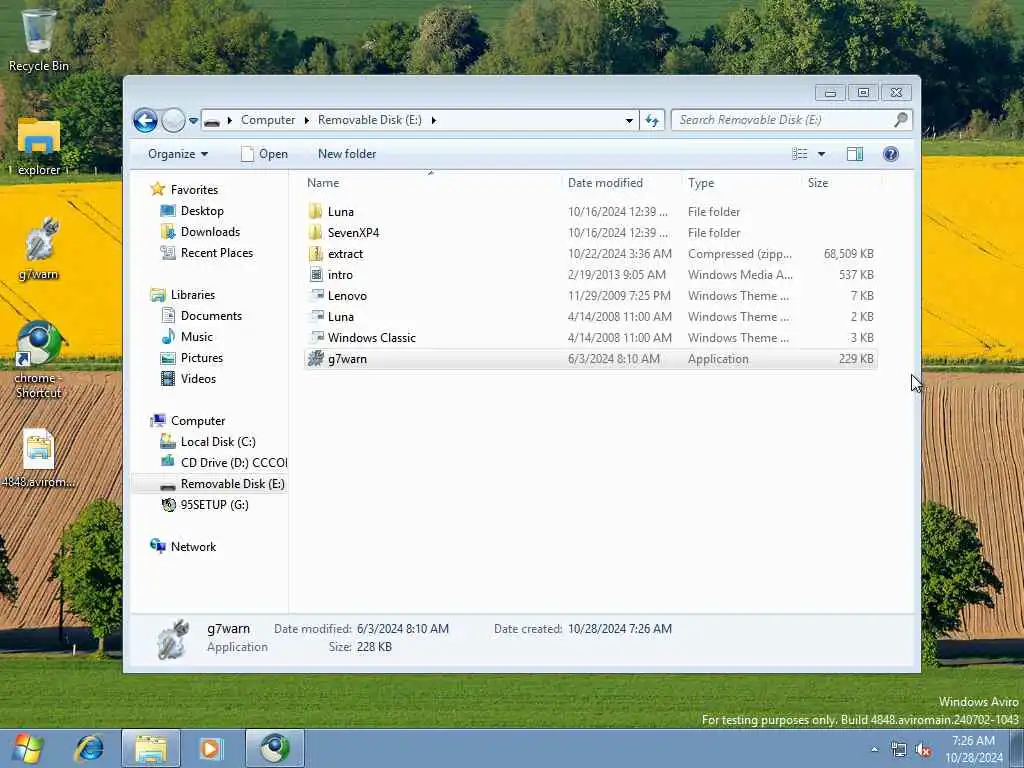Viewport: 1024px width, 768px height.
Task: Click the Computer breadcrumb in address bar
Action: (268, 120)
